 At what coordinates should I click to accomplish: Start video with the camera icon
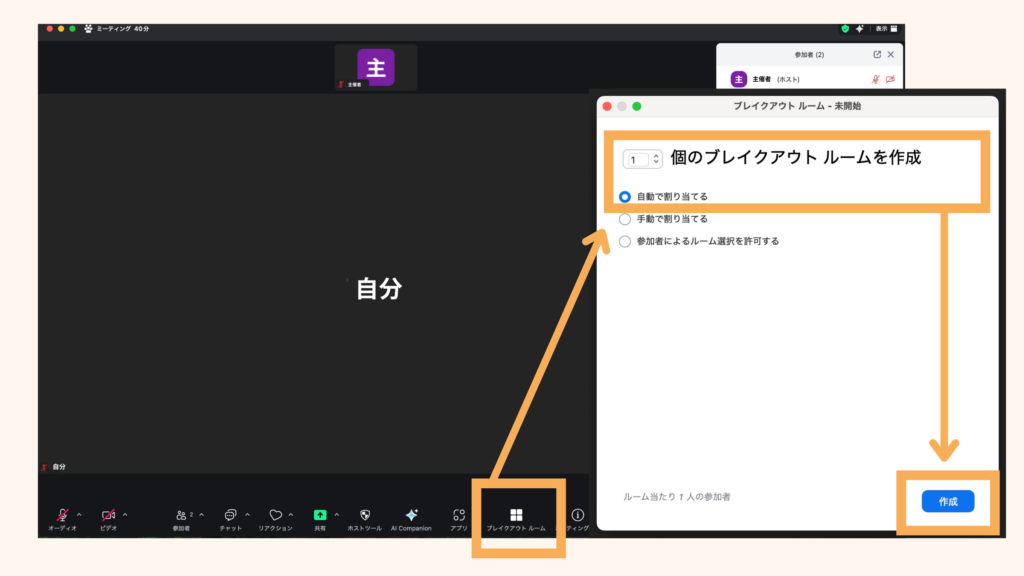point(108,513)
